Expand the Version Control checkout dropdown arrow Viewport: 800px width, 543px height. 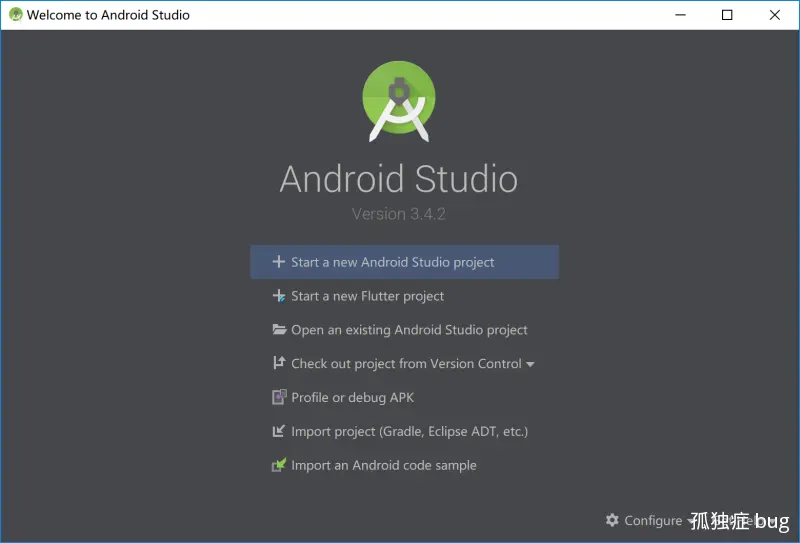530,364
